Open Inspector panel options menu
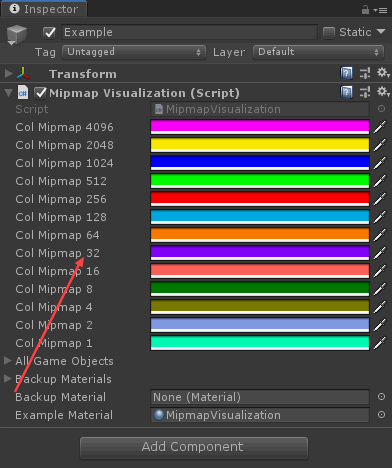The height and width of the screenshot is (468, 392). (380, 10)
